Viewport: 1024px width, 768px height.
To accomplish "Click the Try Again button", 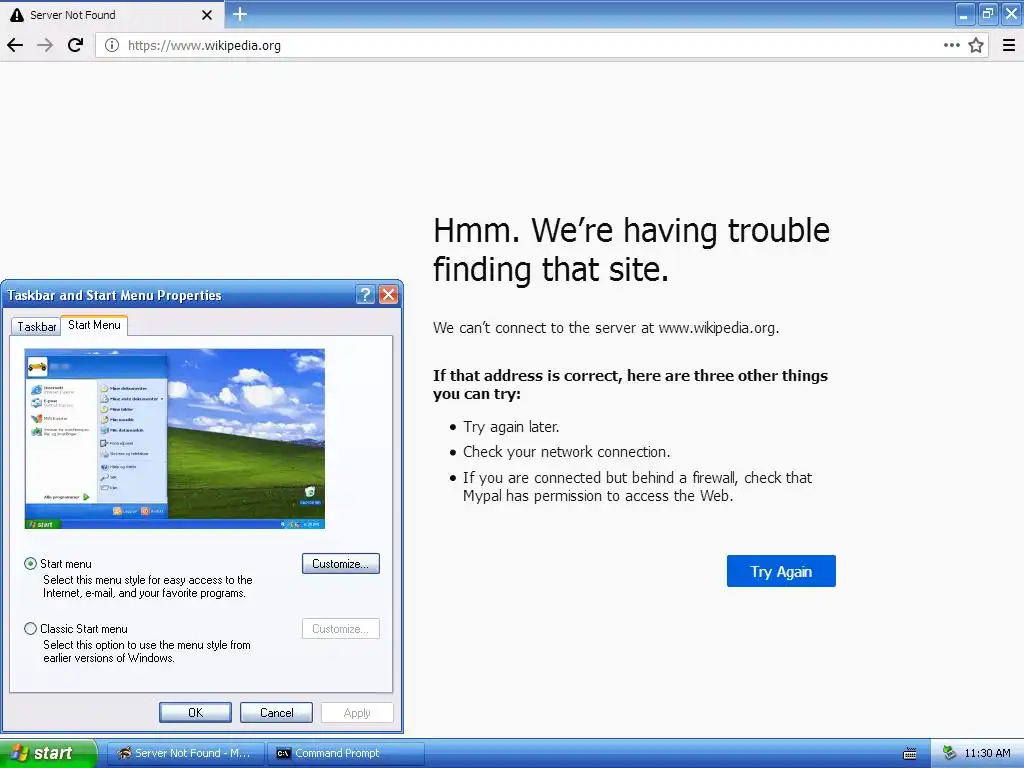I will tap(781, 571).
